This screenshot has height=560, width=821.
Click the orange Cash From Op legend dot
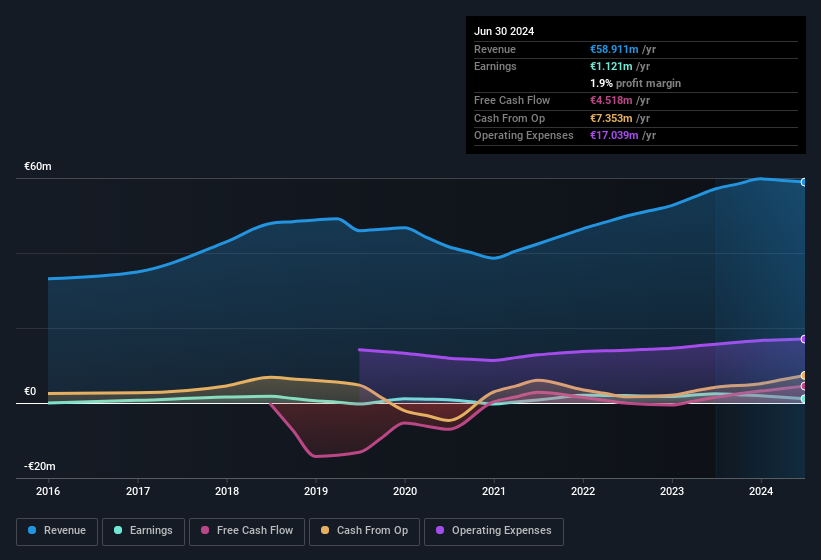tap(325, 530)
